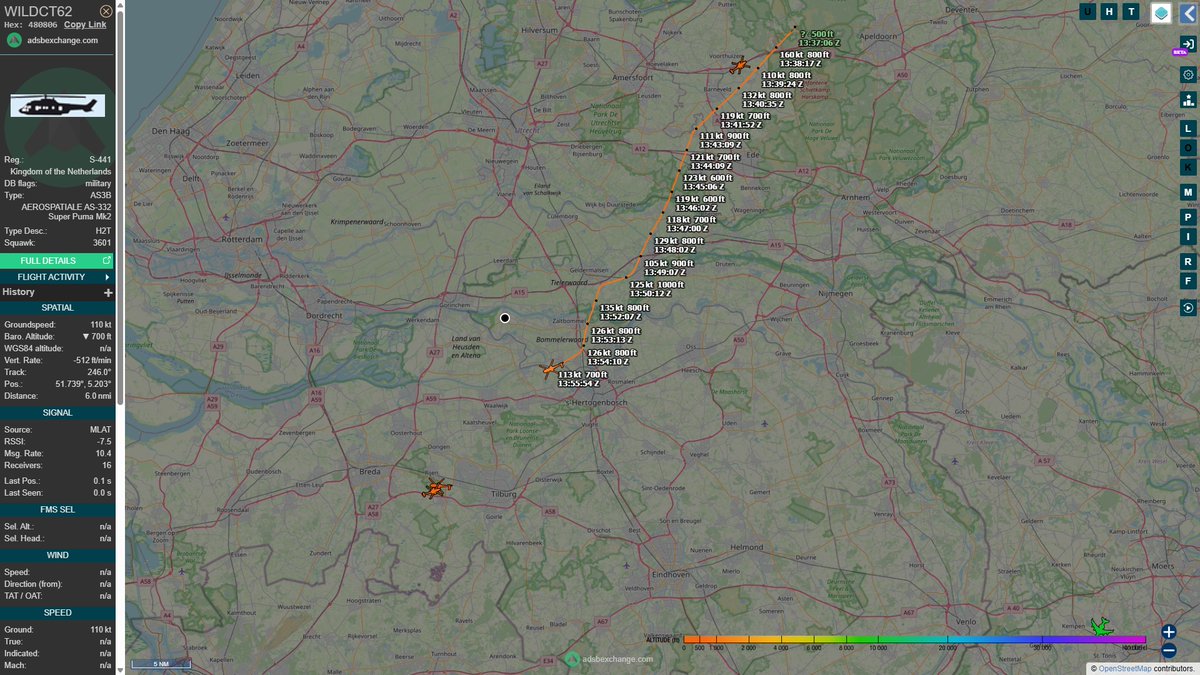The width and height of the screenshot is (1200, 675).
Task: Collapse the sidebar with the left-arrow button
Action: 1188,13
